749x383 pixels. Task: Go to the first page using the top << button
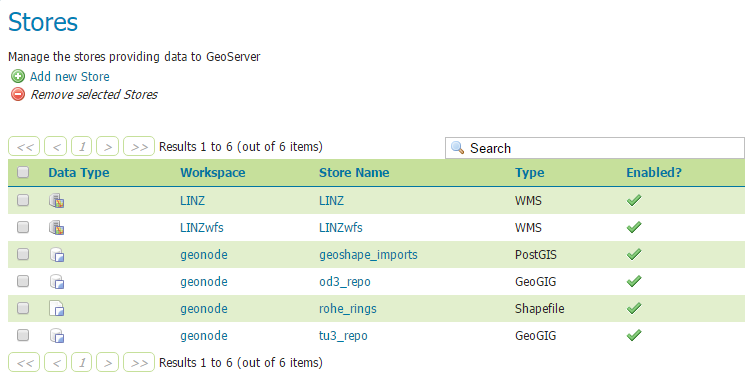24,147
